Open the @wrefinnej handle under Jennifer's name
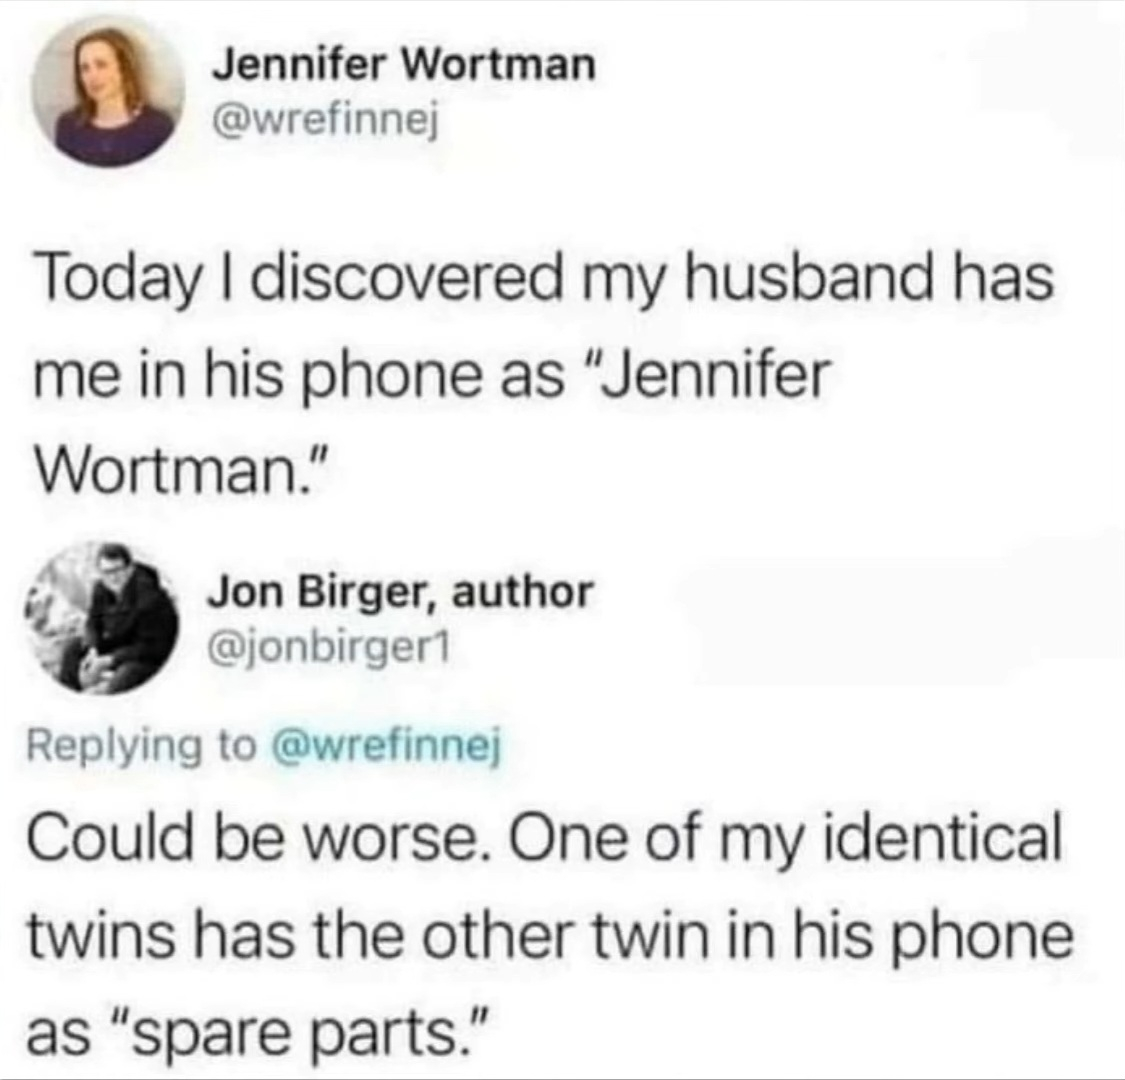 click(x=324, y=123)
